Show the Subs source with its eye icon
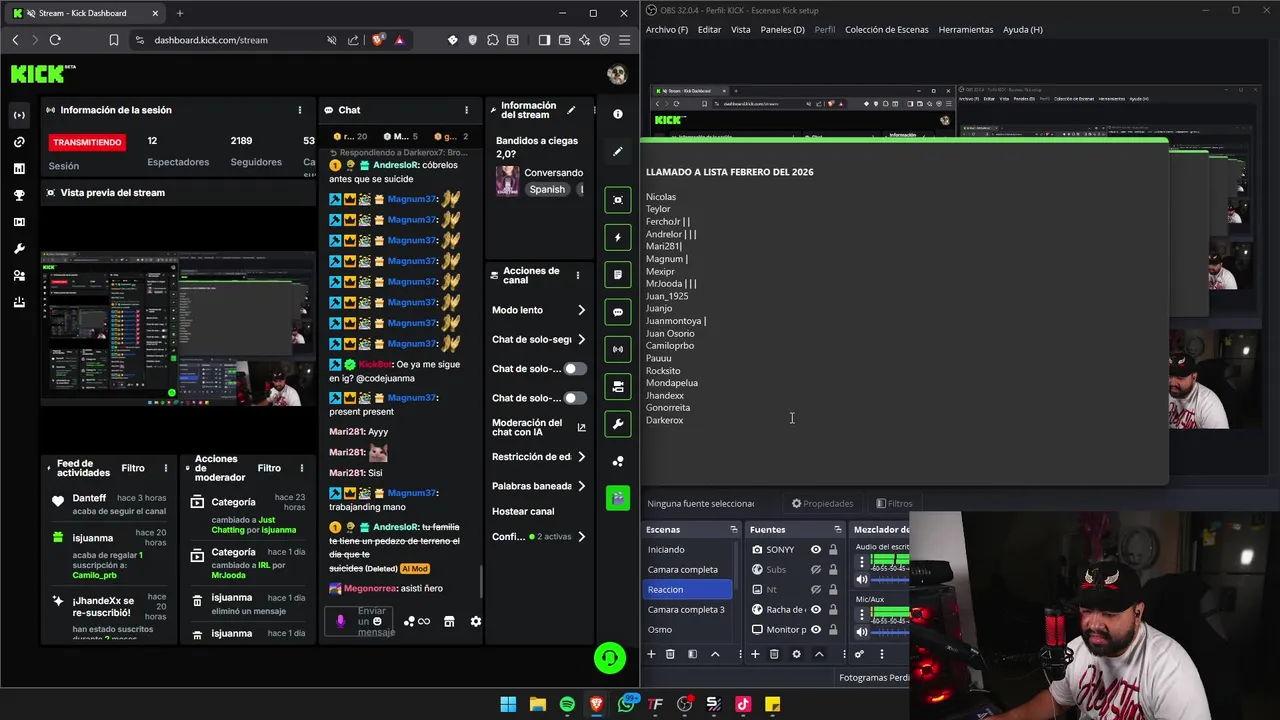This screenshot has width=1280, height=720. [x=816, y=569]
